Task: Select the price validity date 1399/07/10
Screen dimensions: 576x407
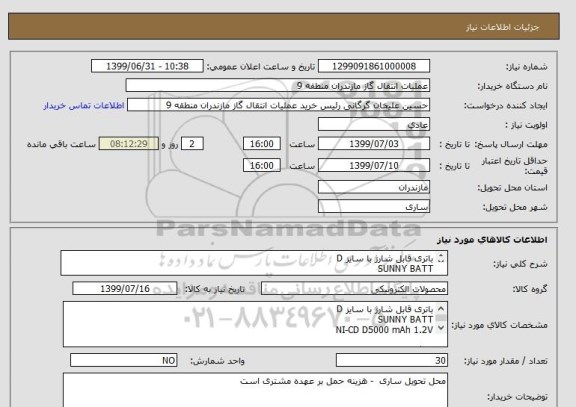Action: [374, 165]
